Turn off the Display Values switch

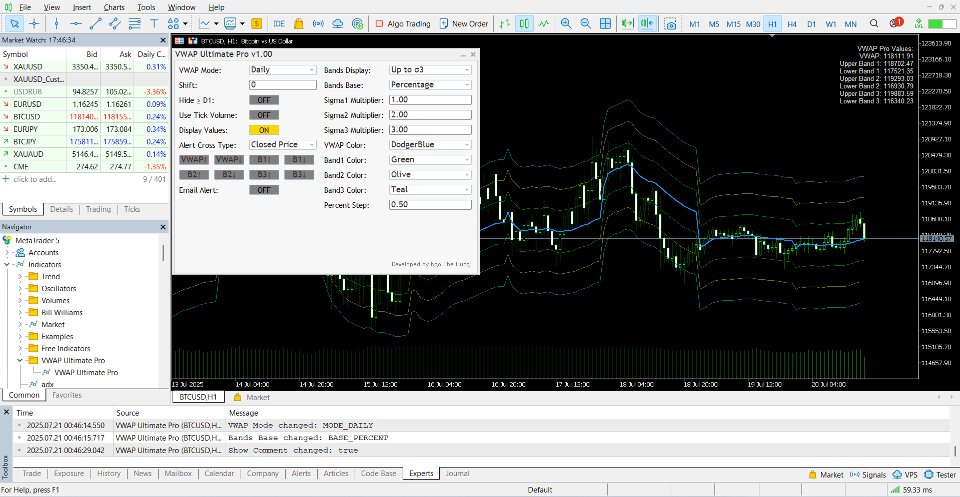pos(264,130)
